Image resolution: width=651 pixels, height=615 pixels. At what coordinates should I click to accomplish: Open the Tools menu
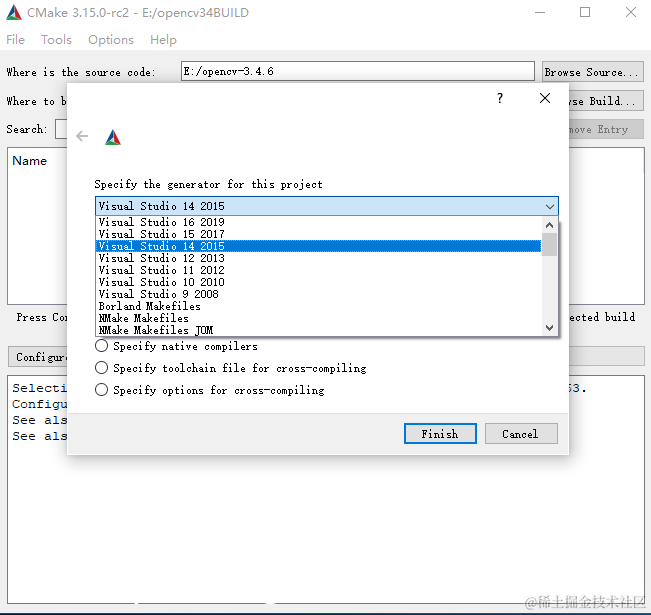click(x=56, y=40)
